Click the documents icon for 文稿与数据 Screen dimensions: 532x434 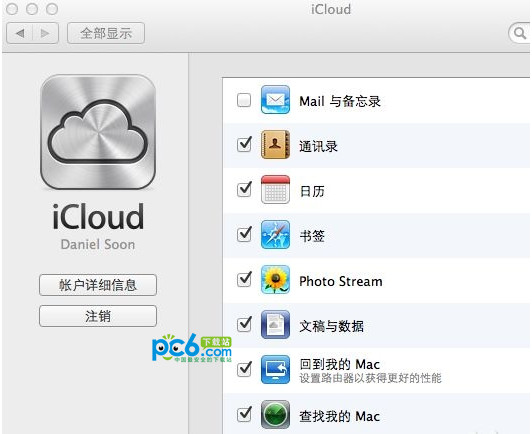275,325
